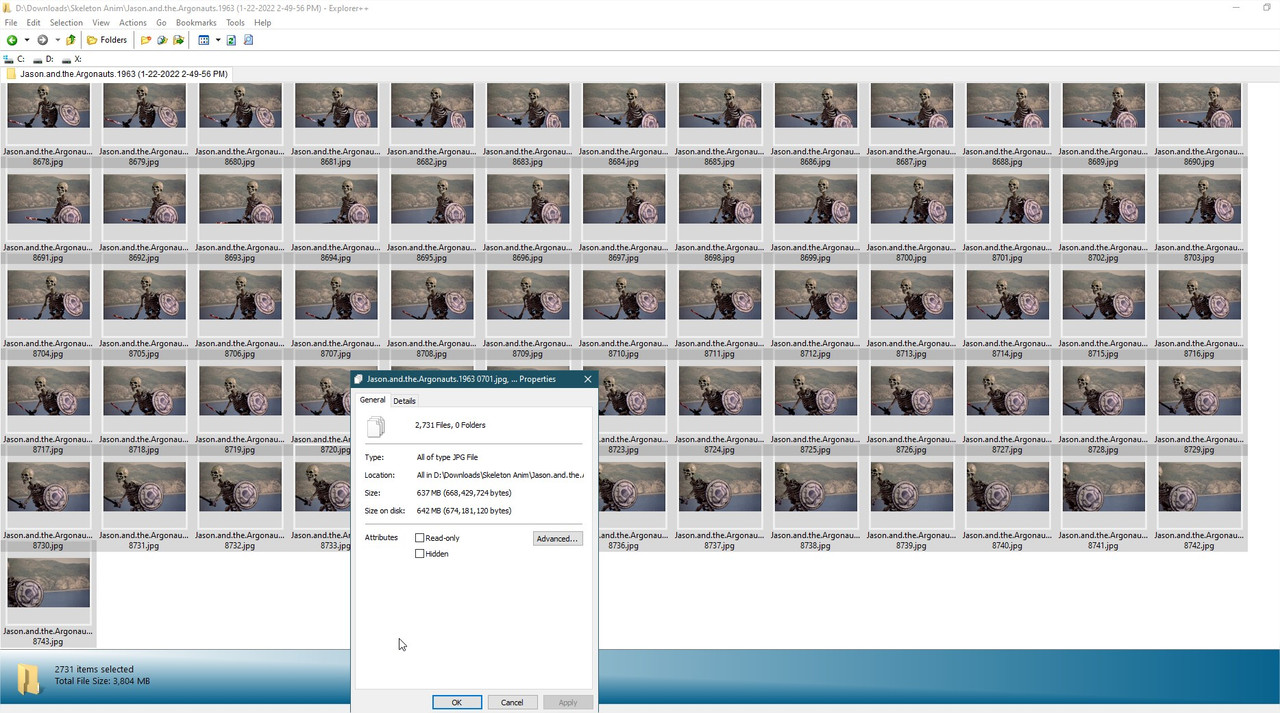Check the Hidden attribute checkbox

click(420, 554)
